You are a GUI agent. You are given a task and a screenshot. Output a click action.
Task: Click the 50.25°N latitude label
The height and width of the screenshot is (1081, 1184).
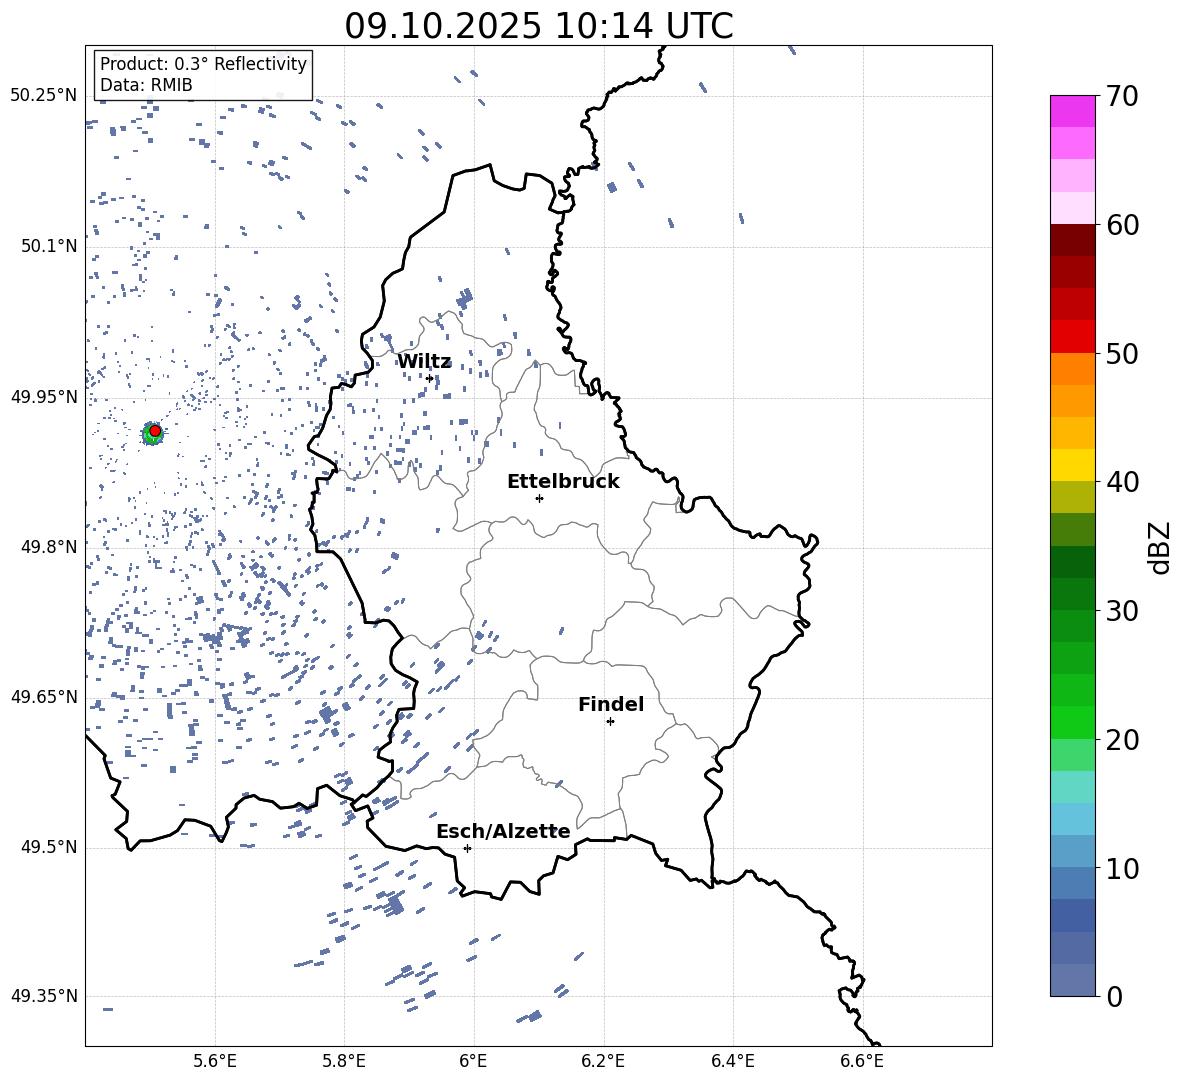pos(44,96)
